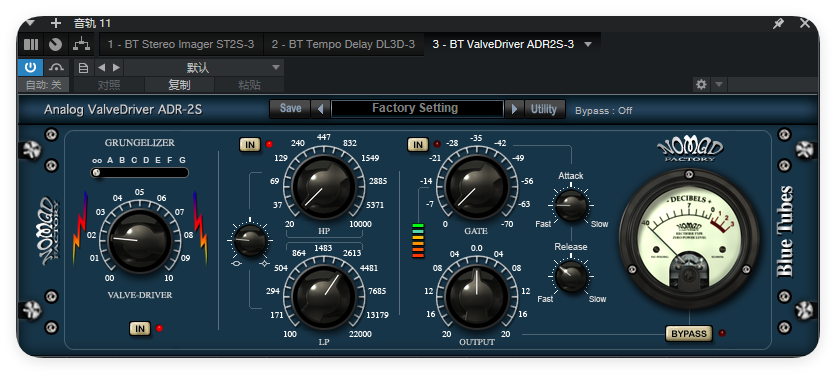Open the 默认 preset dropdown

point(204,68)
